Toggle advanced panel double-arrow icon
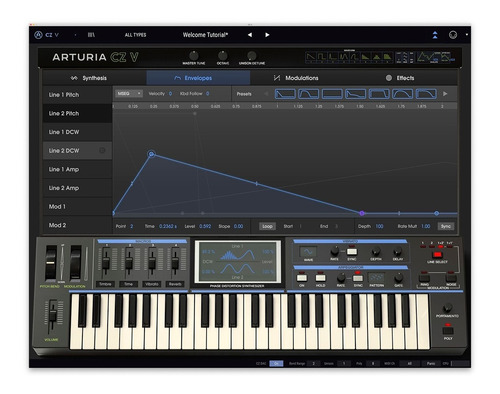Viewport: 500px width, 394px height. pyautogui.click(x=435, y=35)
